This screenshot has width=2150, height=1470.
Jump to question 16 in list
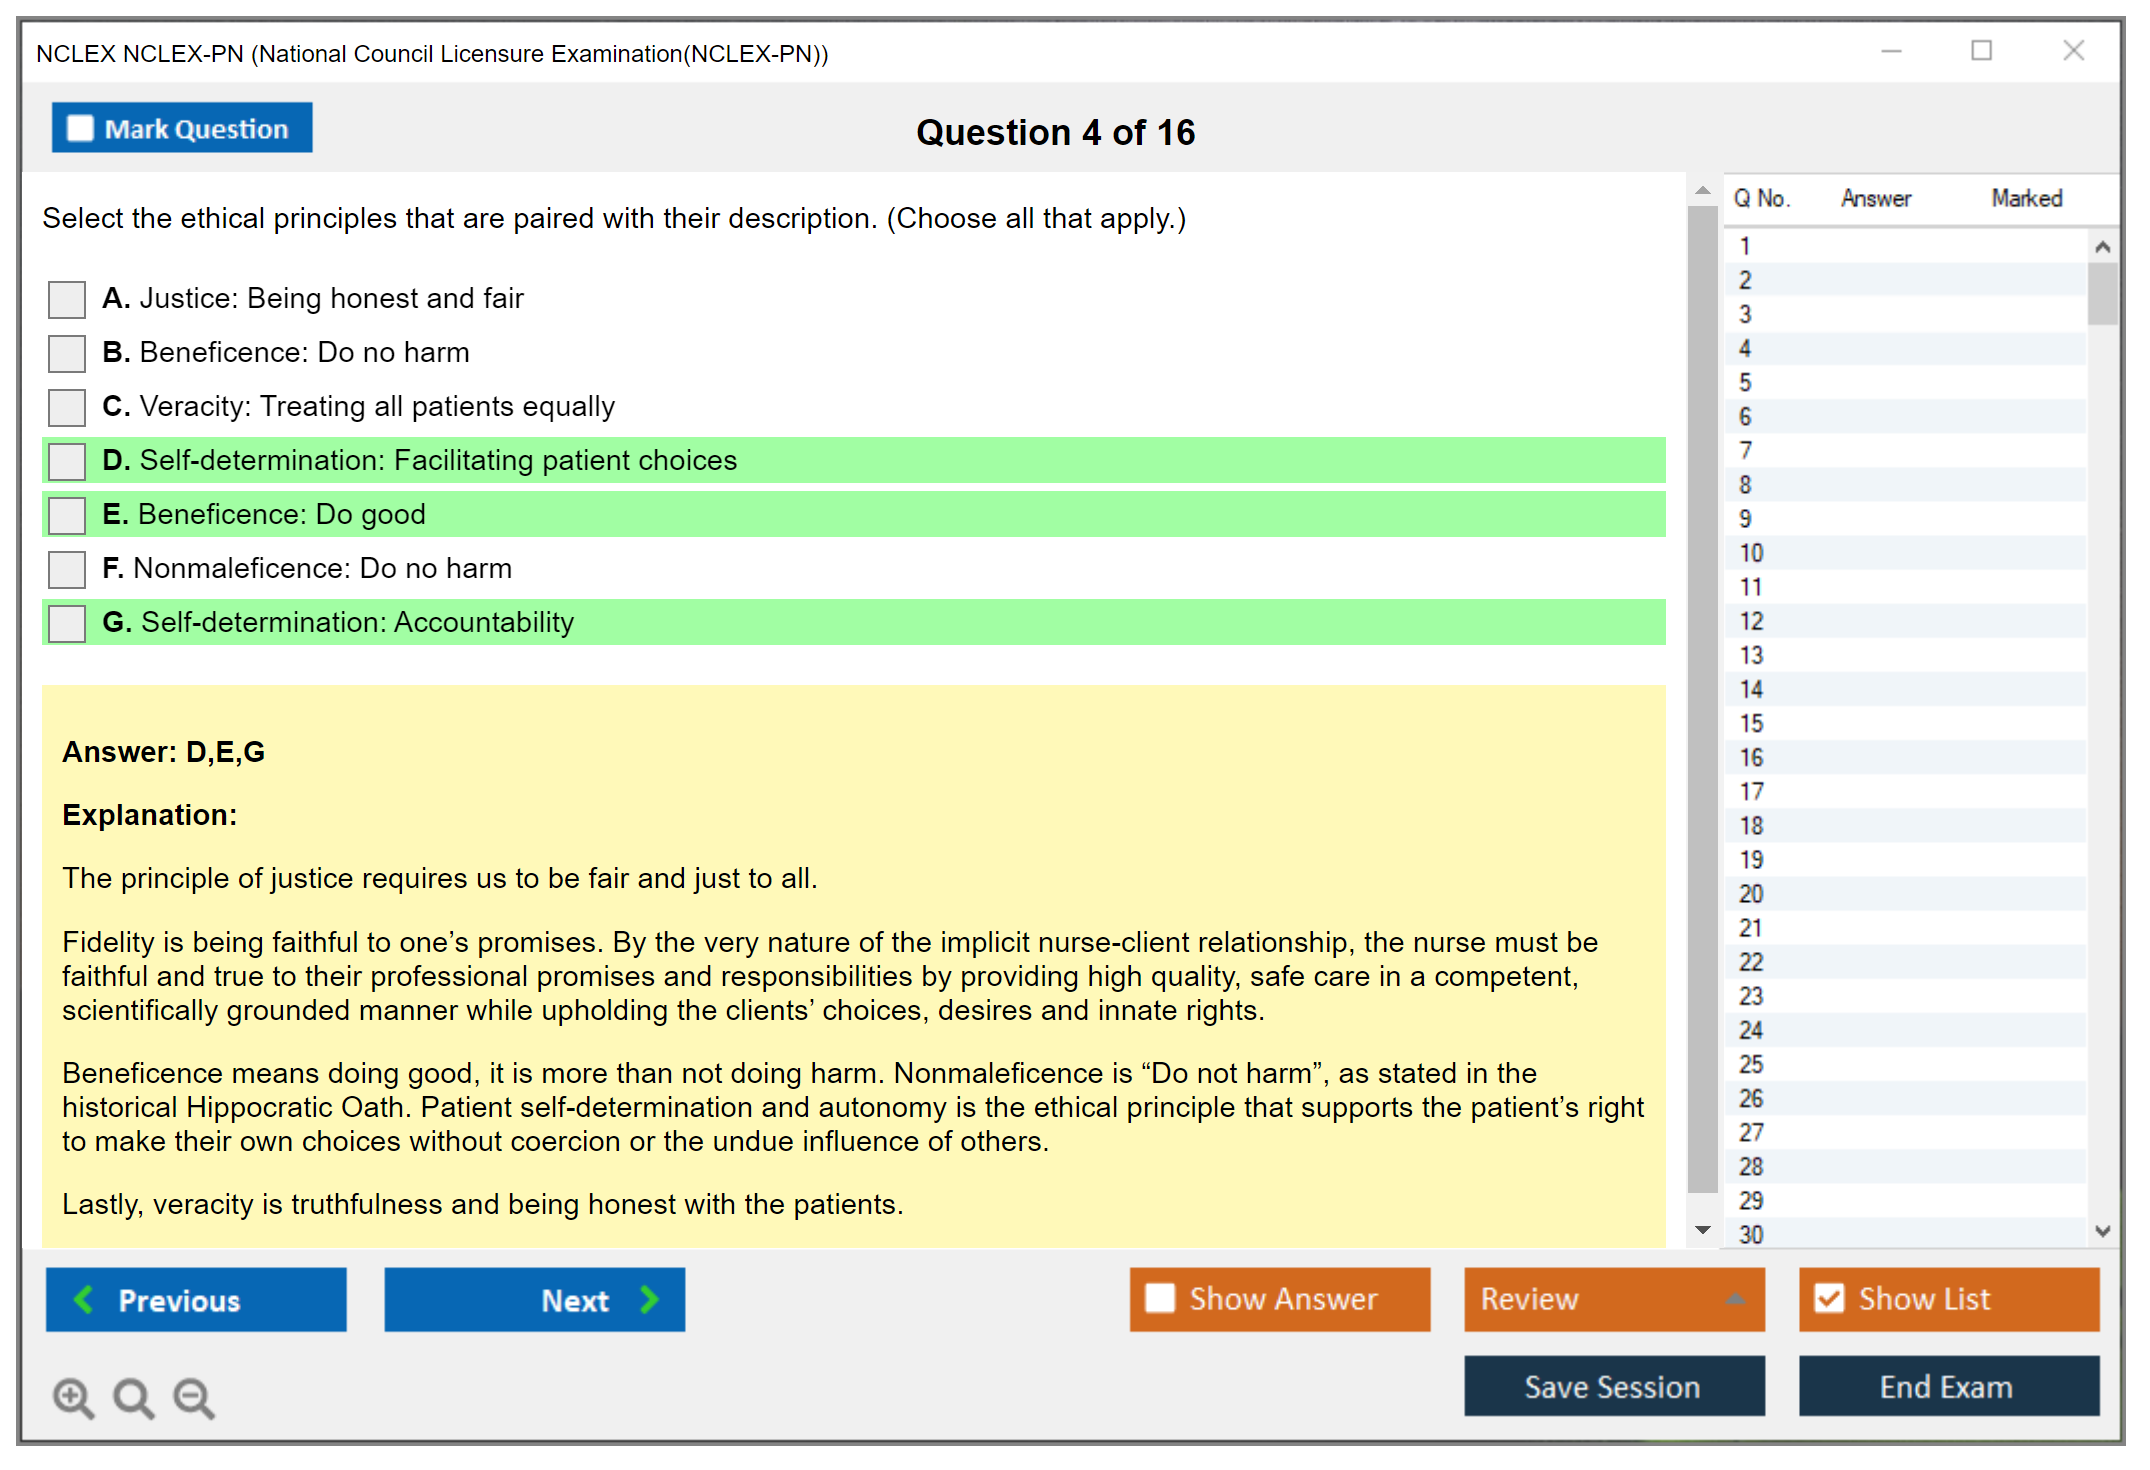coord(1751,757)
